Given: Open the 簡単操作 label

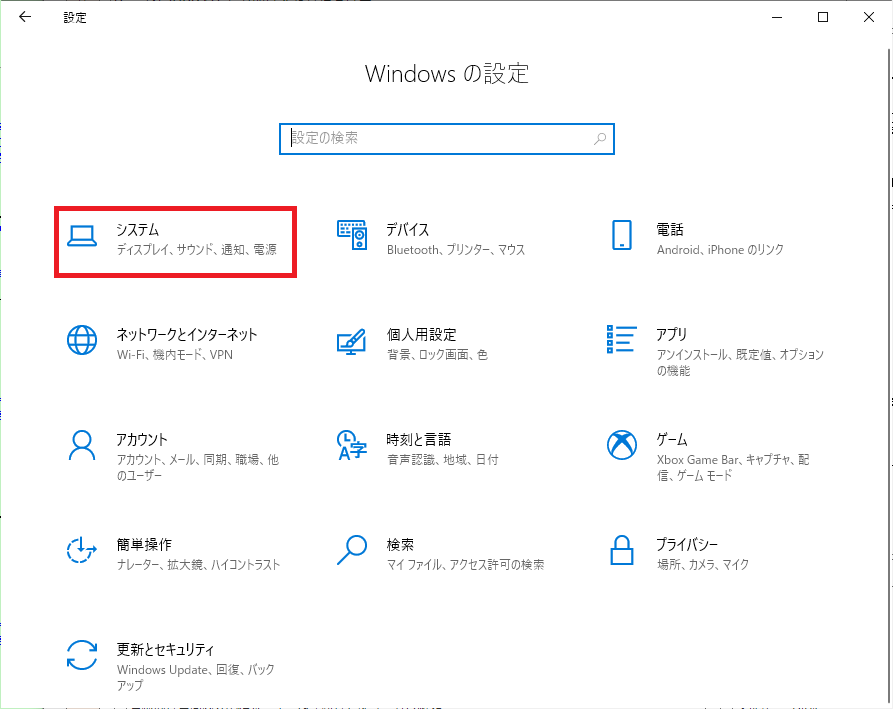Looking at the screenshot, I should pos(144,544).
